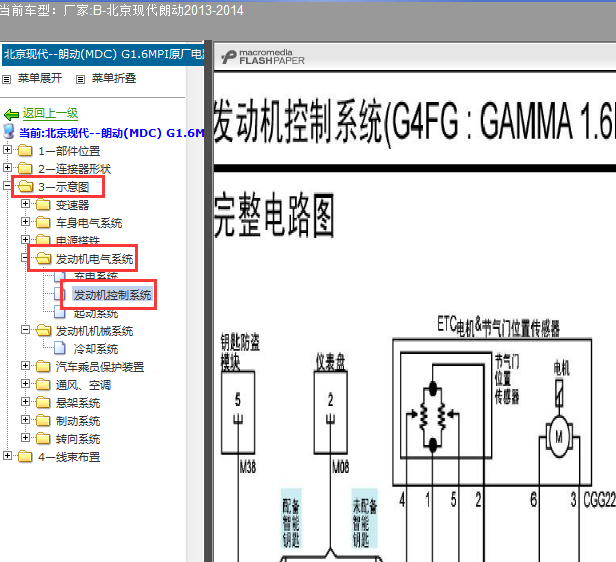Click the document icon of 起动系统
Image resolution: width=616 pixels, height=562 pixels.
(60, 312)
